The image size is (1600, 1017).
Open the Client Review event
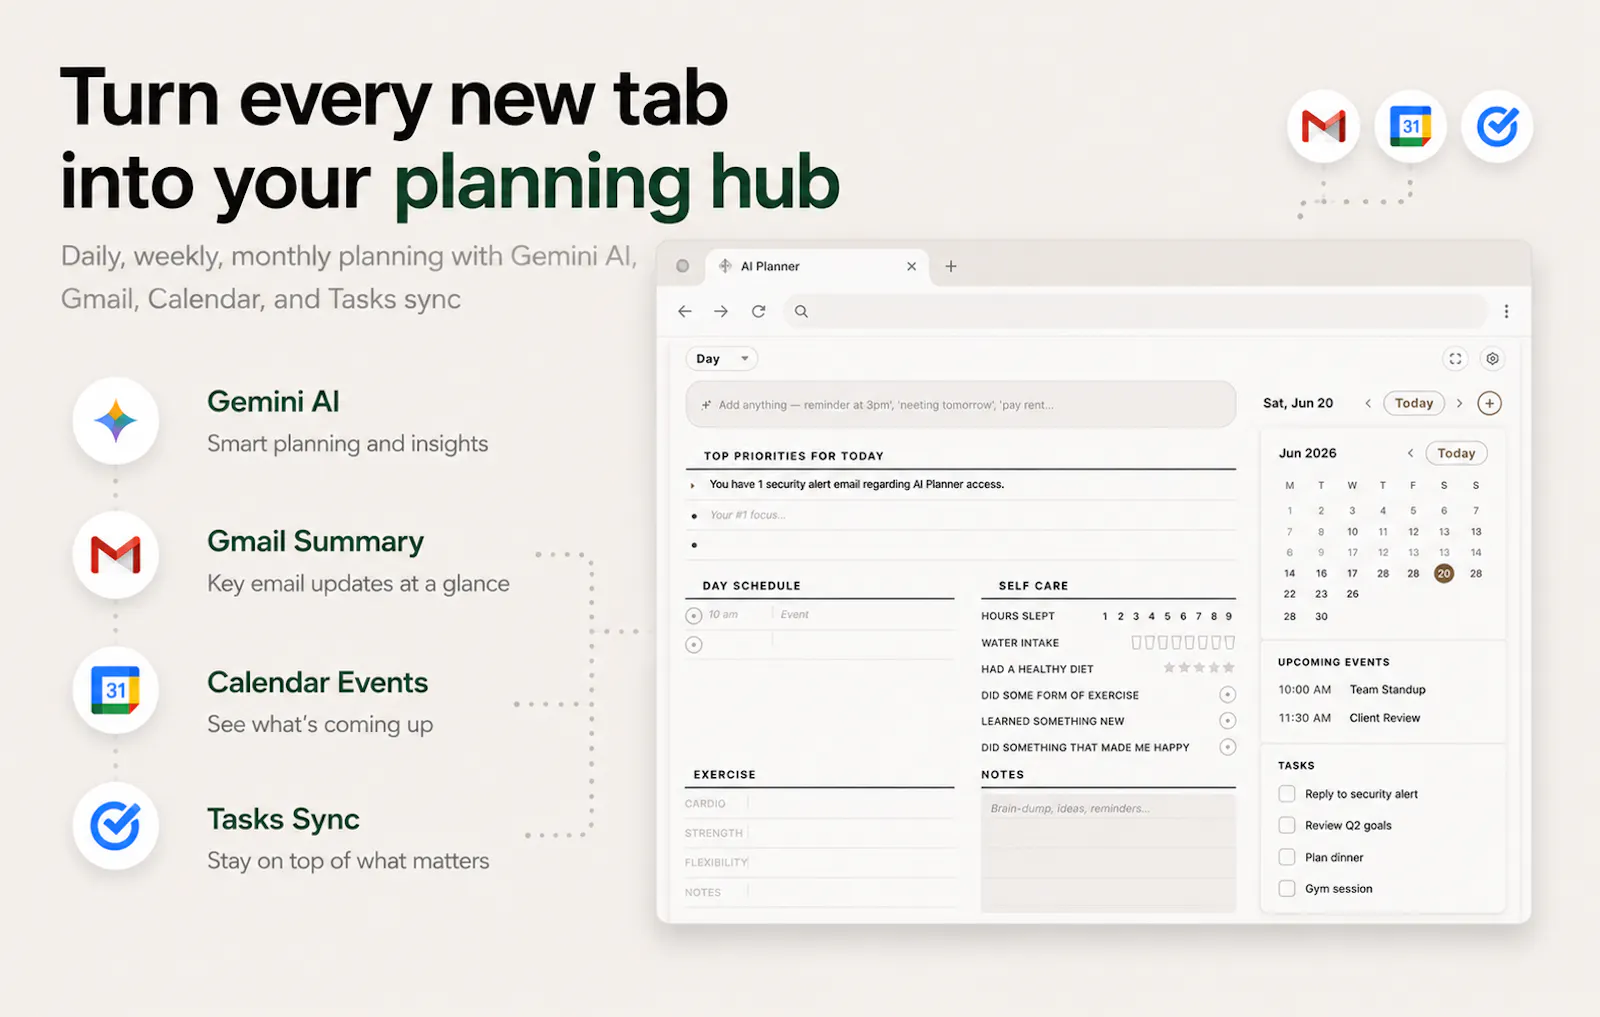[1384, 718]
